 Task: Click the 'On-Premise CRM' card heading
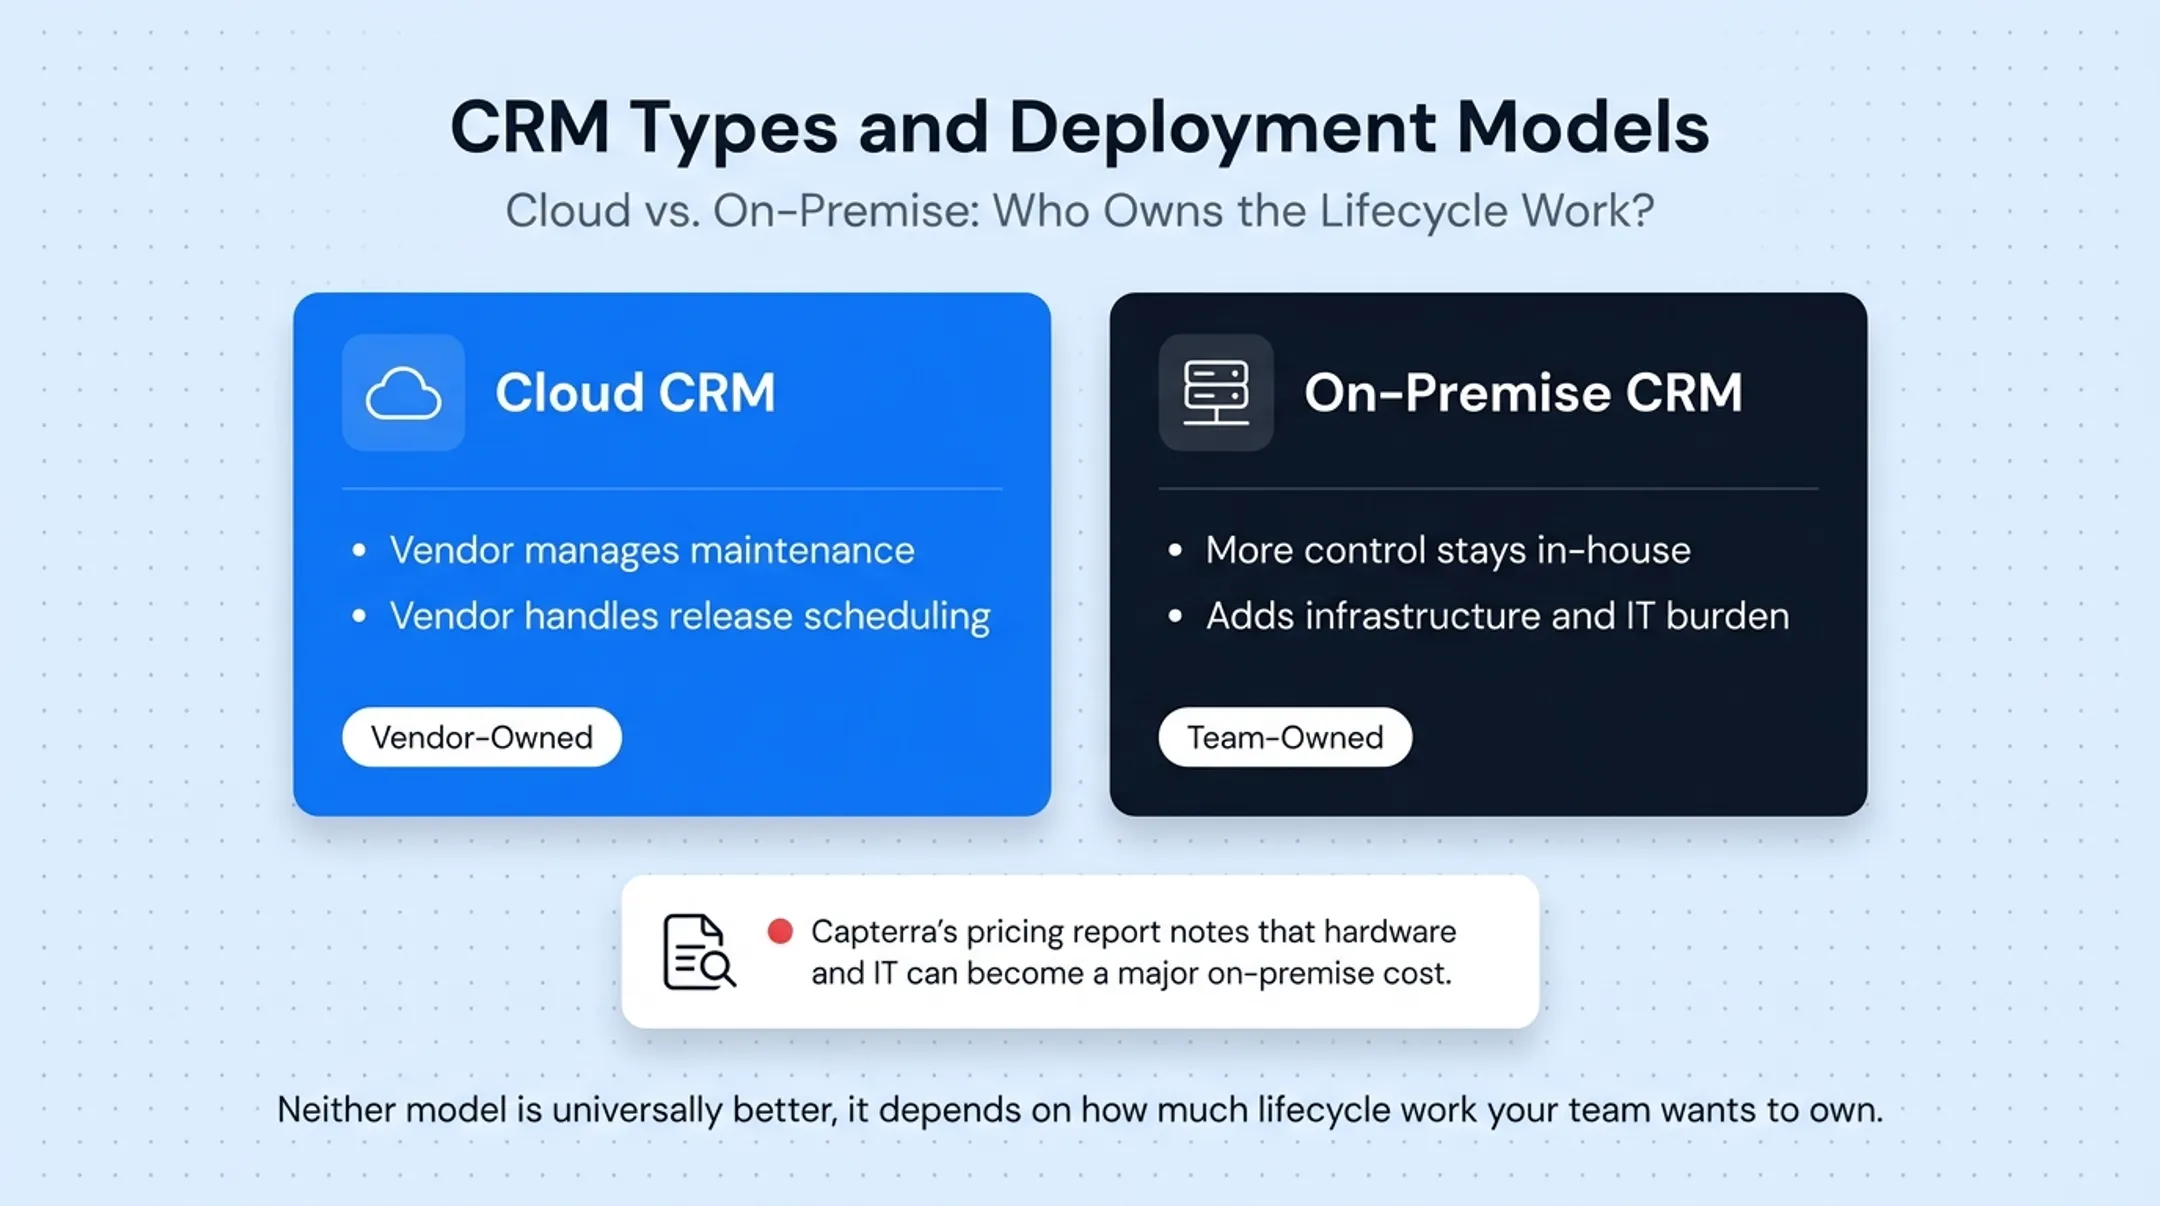click(1523, 392)
